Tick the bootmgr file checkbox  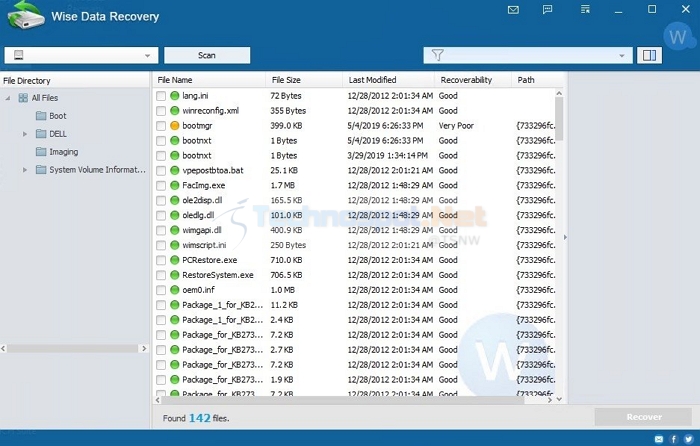(161, 126)
